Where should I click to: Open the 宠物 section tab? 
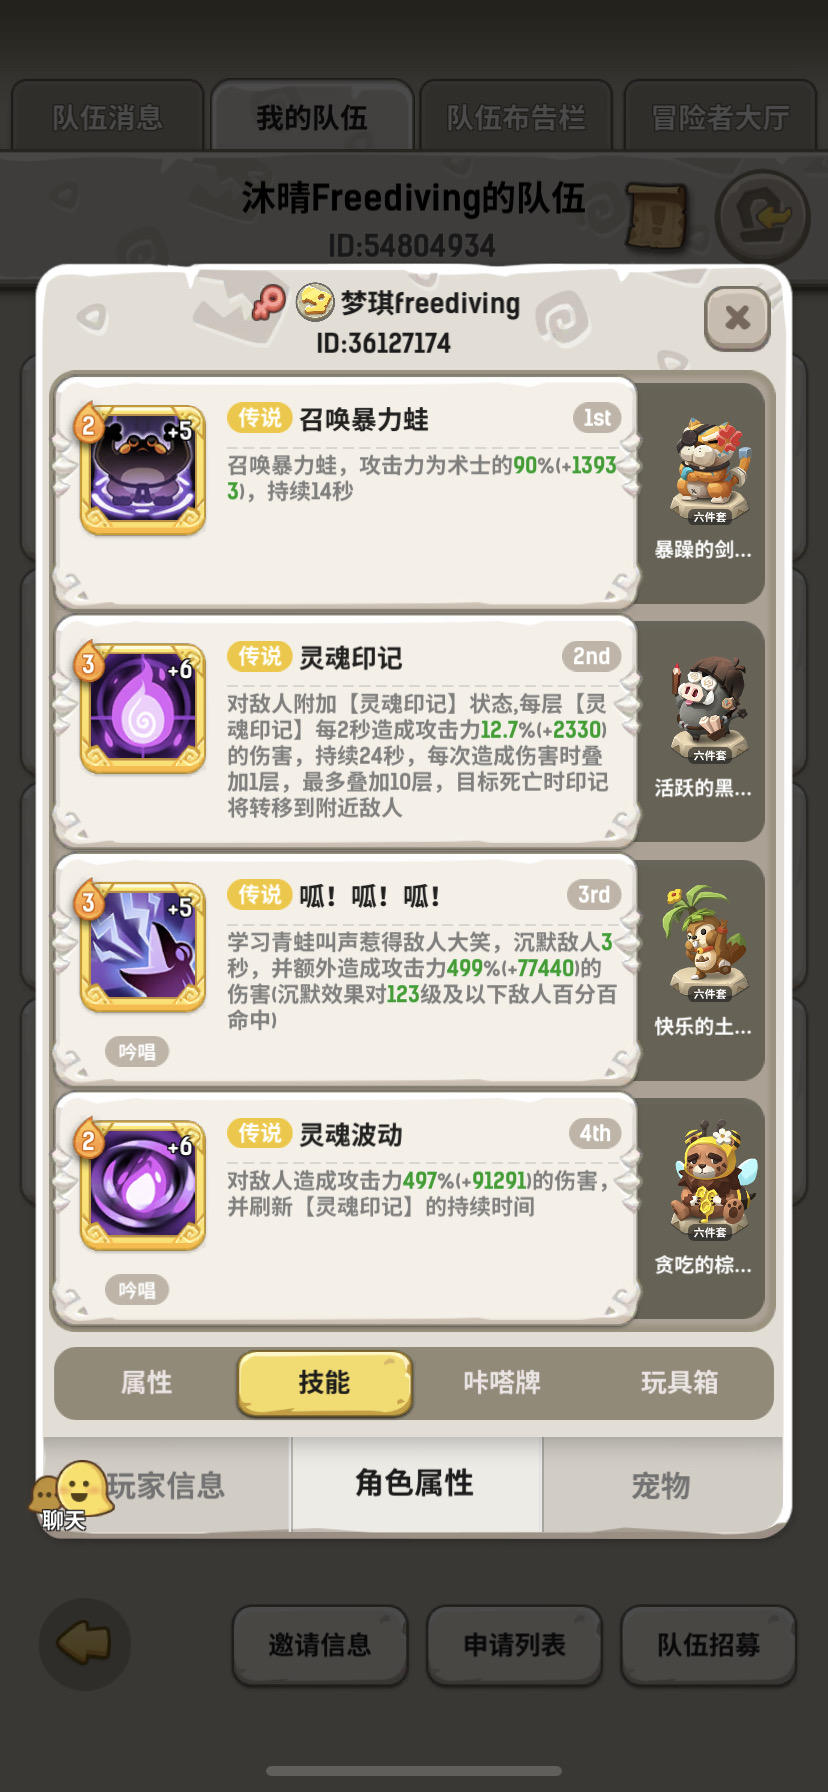pyautogui.click(x=662, y=1485)
